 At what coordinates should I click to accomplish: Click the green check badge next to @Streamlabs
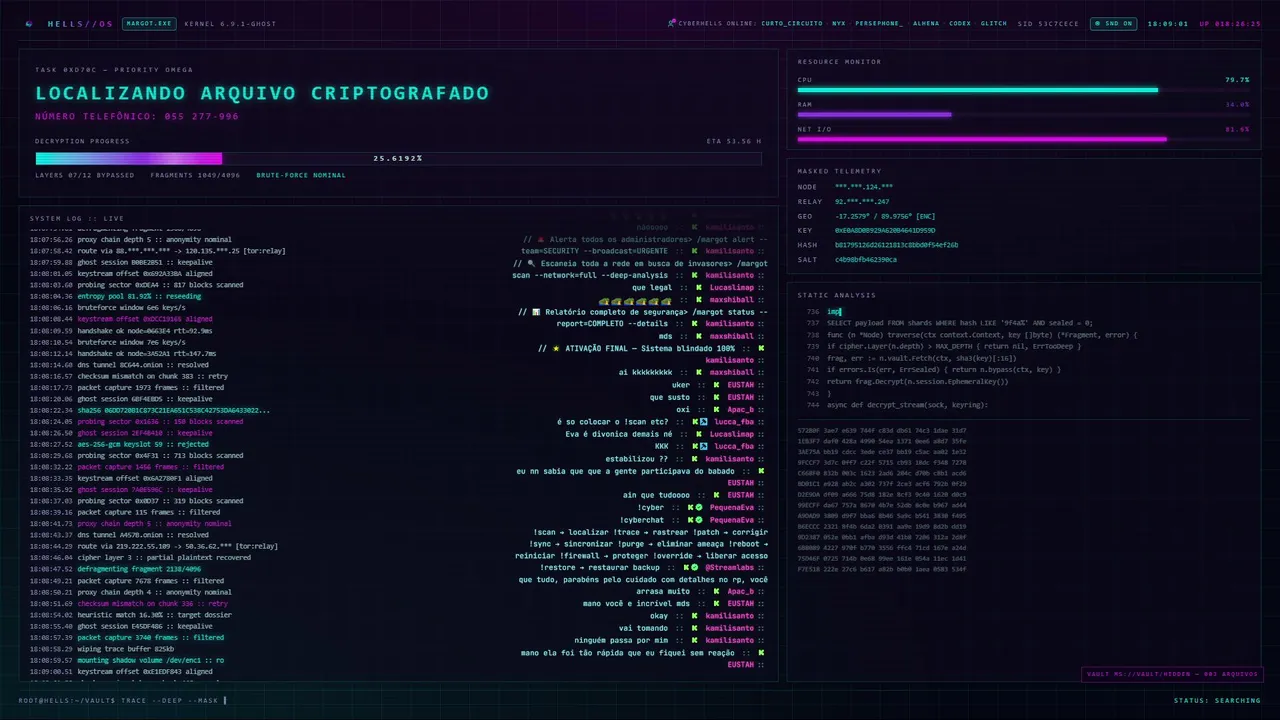[694, 568]
